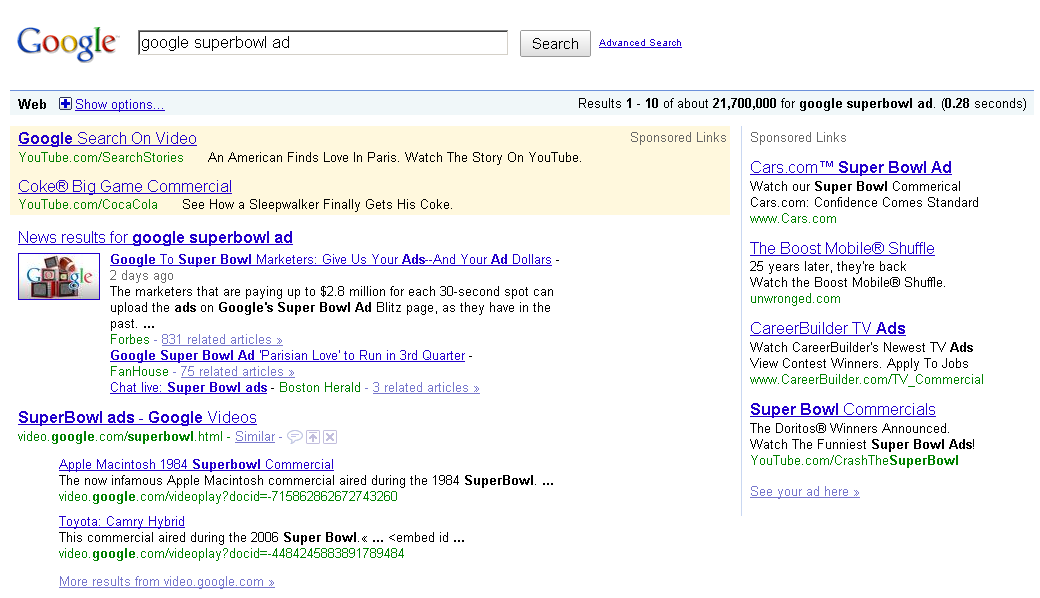Viewport: 1040px width, 598px height.
Task: Select the Web label in results bar
Action: 32,104
